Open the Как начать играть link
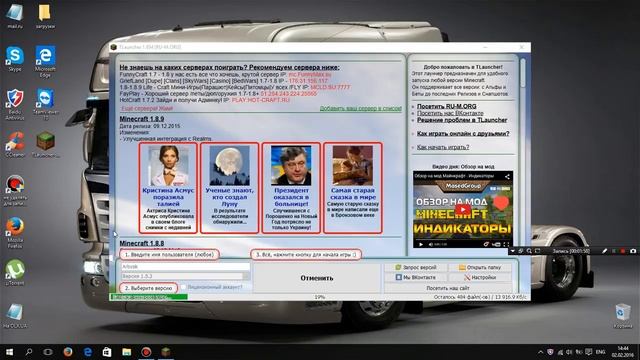 pos(443,147)
